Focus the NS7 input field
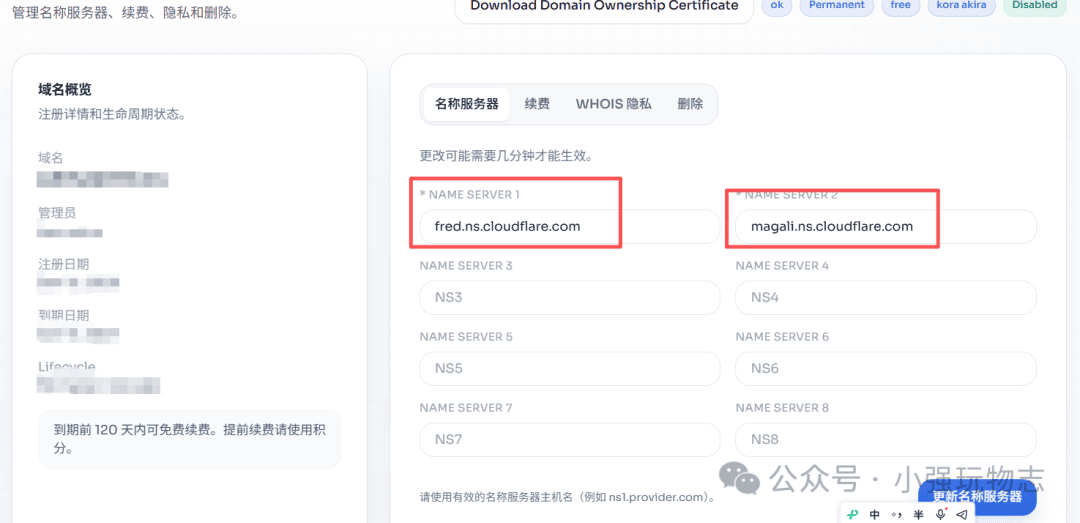 pos(570,440)
